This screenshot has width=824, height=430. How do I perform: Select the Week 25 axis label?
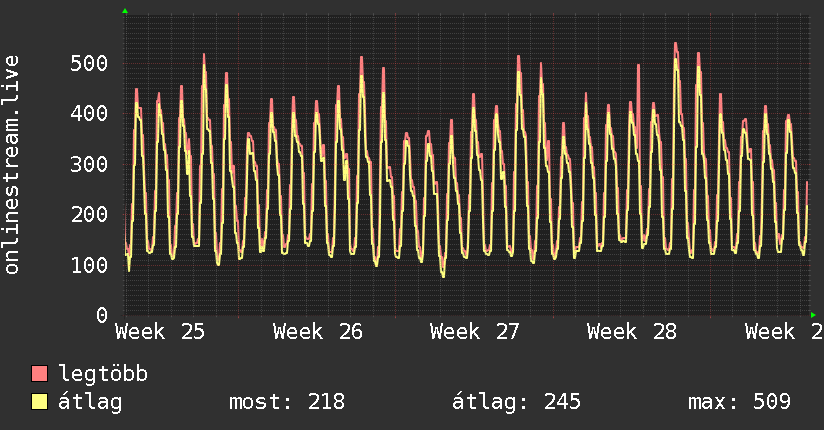click(160, 332)
